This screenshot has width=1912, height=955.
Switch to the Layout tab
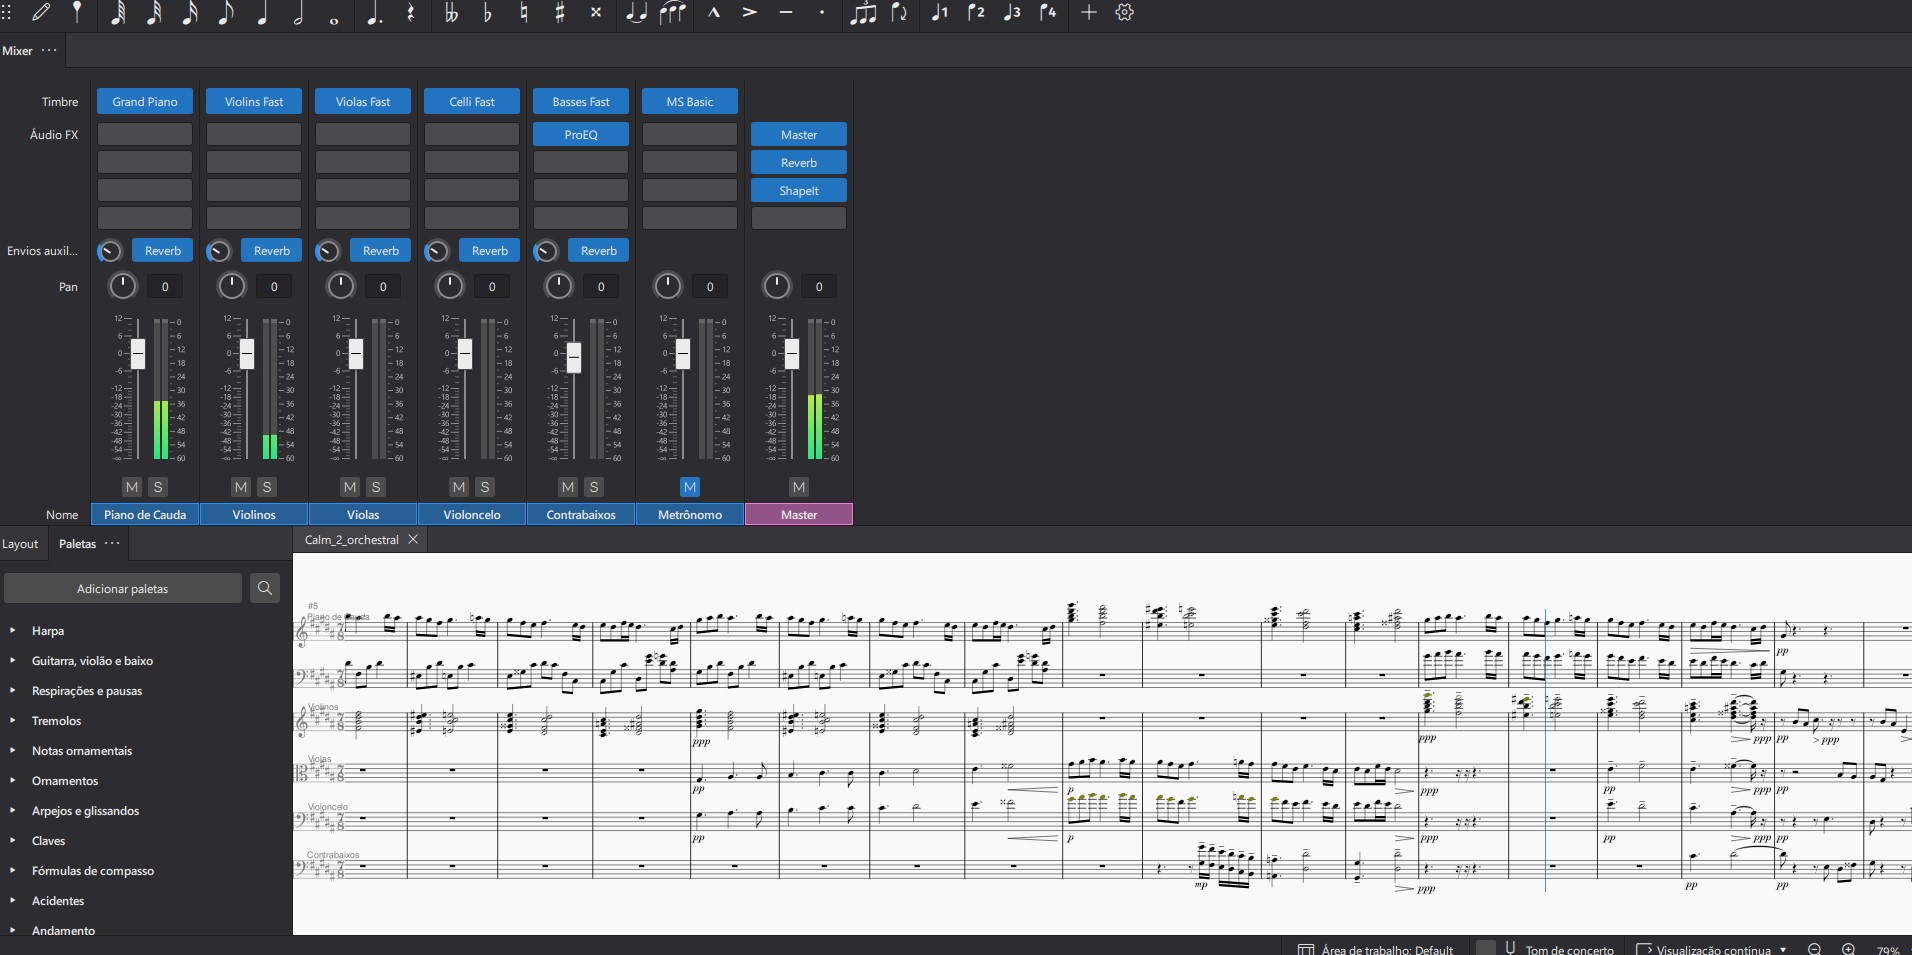20,544
